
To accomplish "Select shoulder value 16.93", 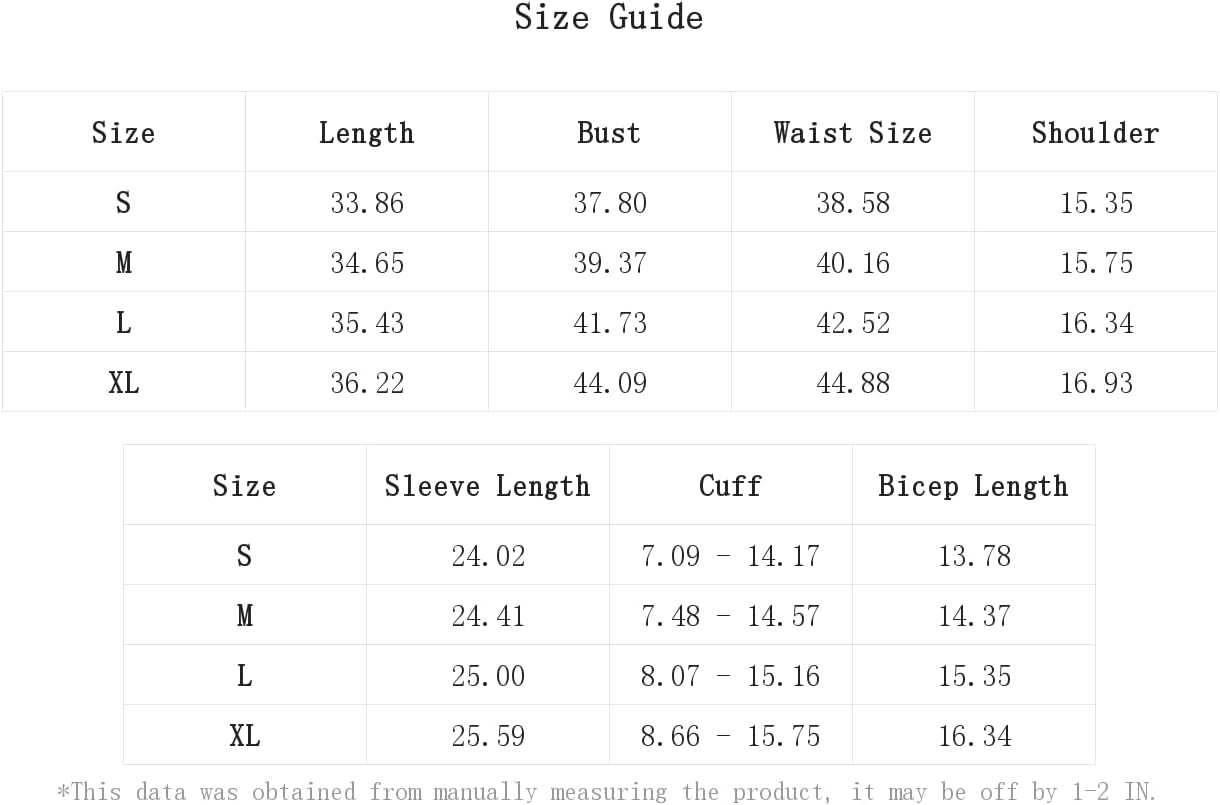I will click(x=1096, y=383).
